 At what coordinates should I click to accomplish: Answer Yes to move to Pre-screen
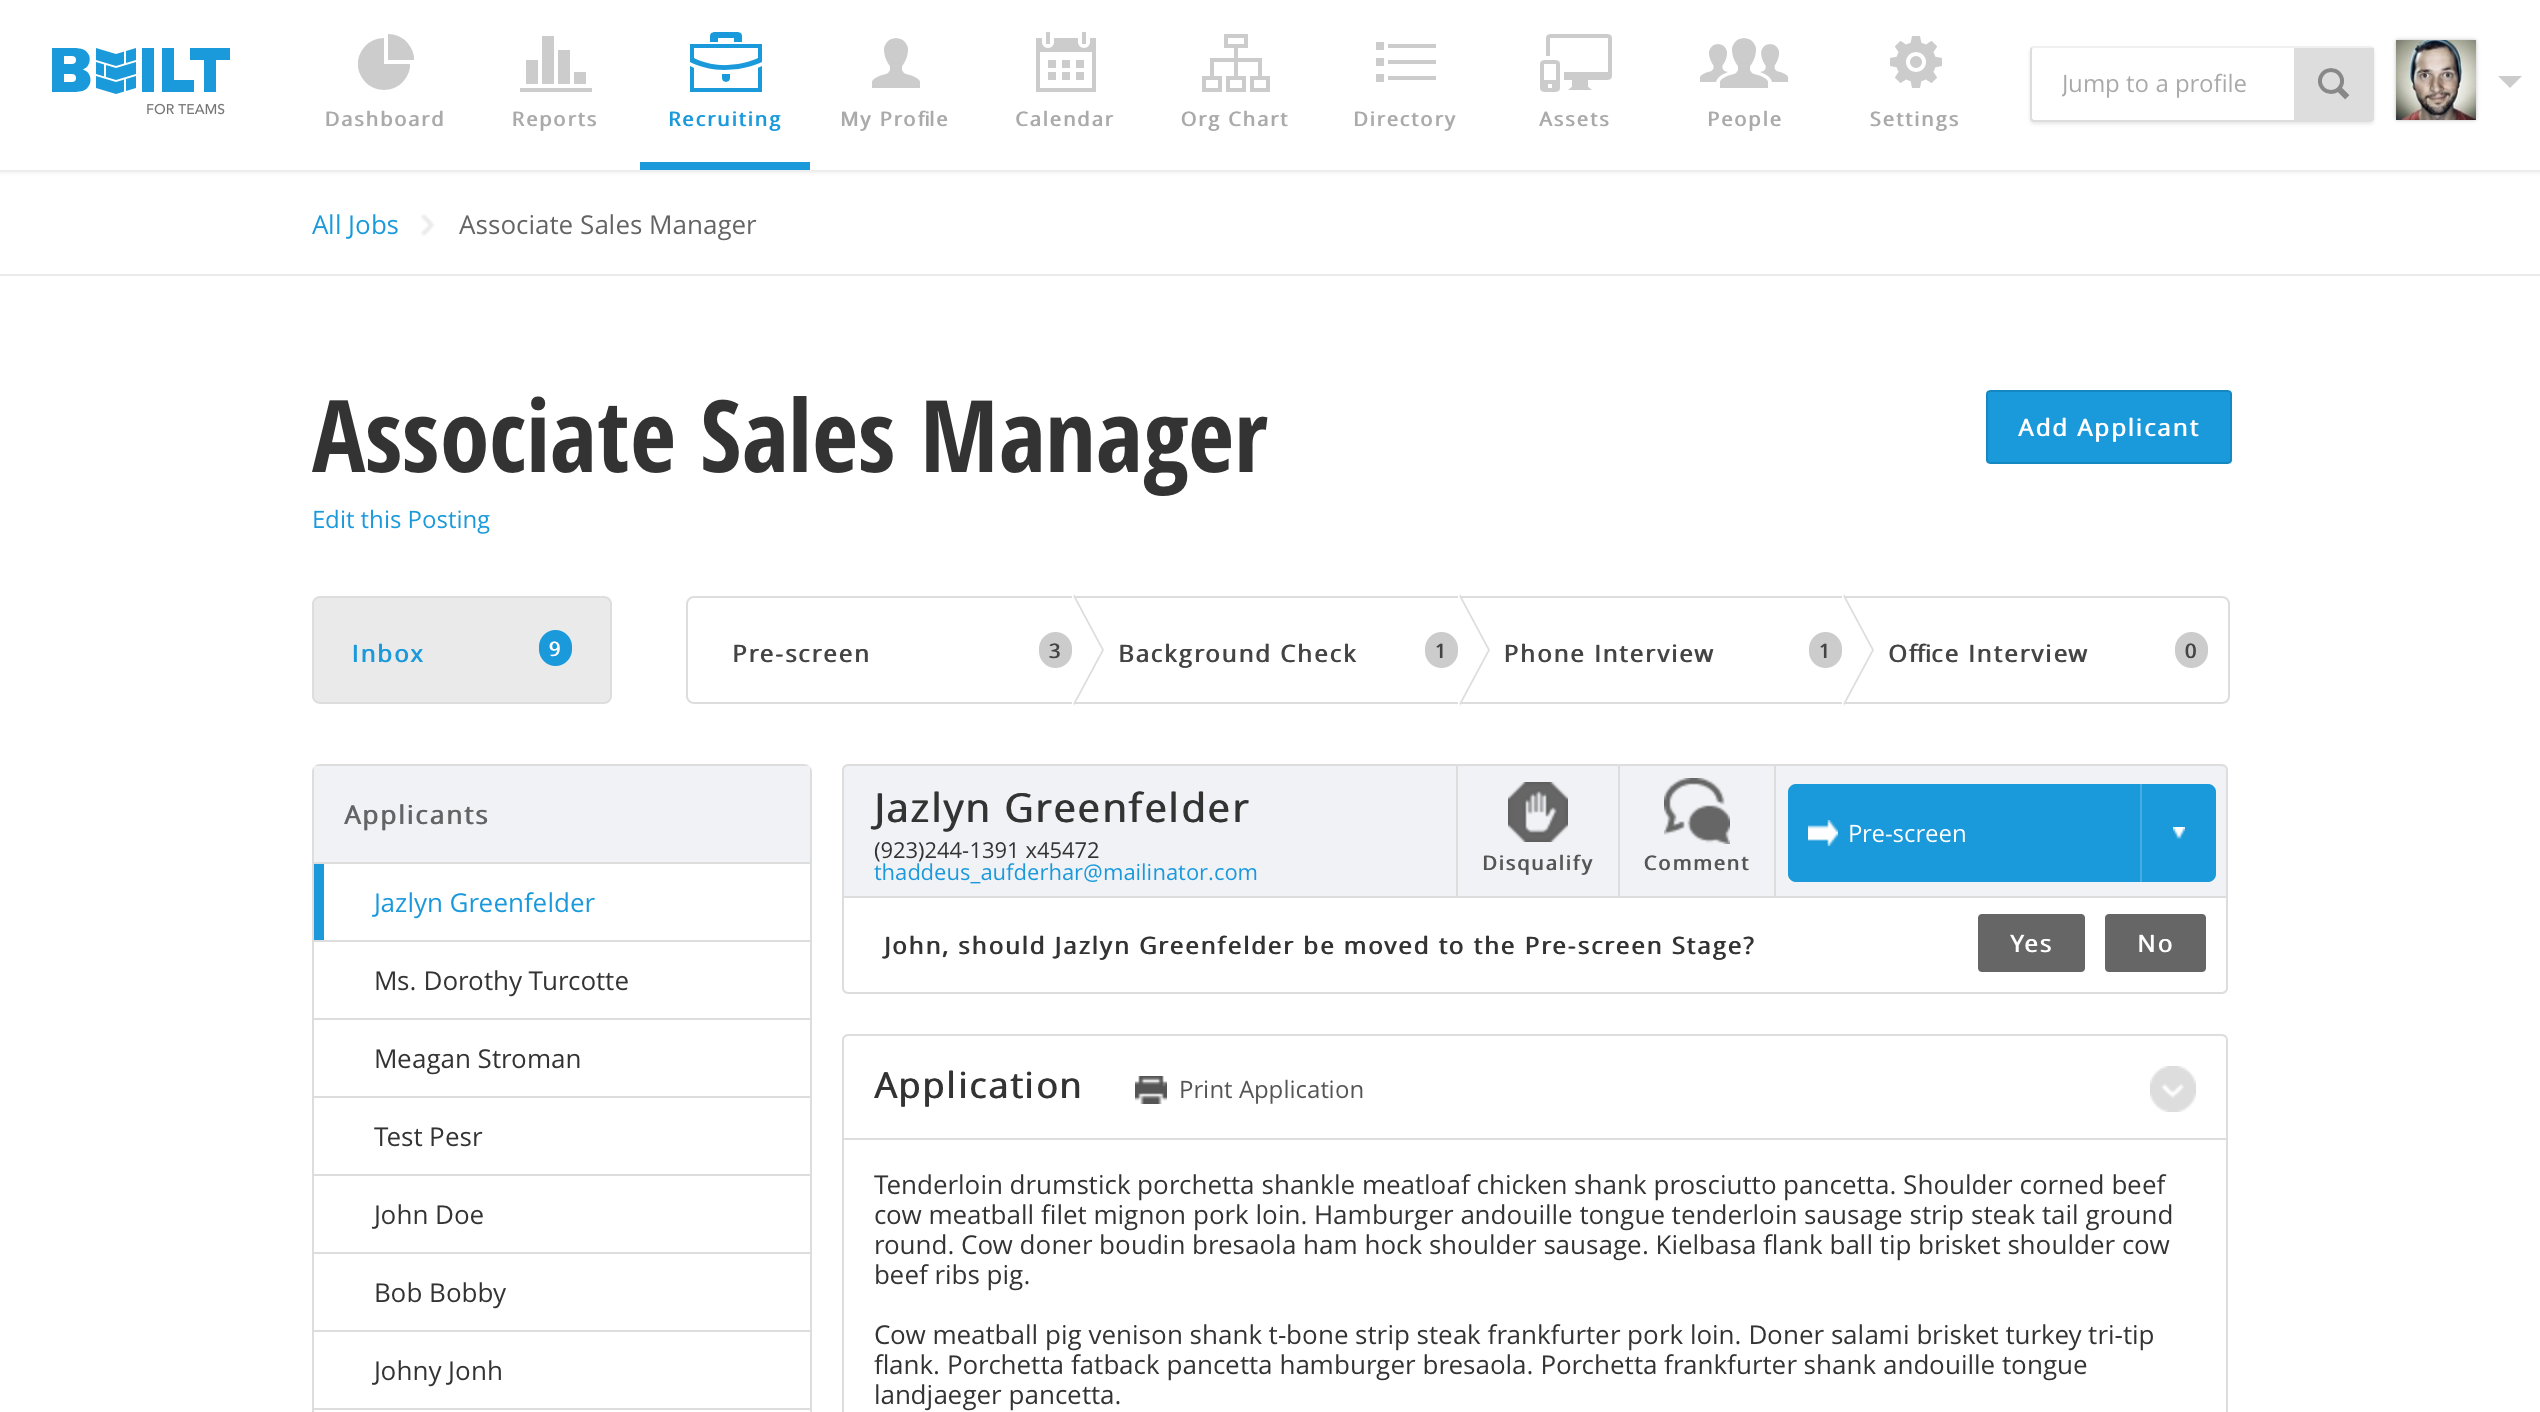2030,943
